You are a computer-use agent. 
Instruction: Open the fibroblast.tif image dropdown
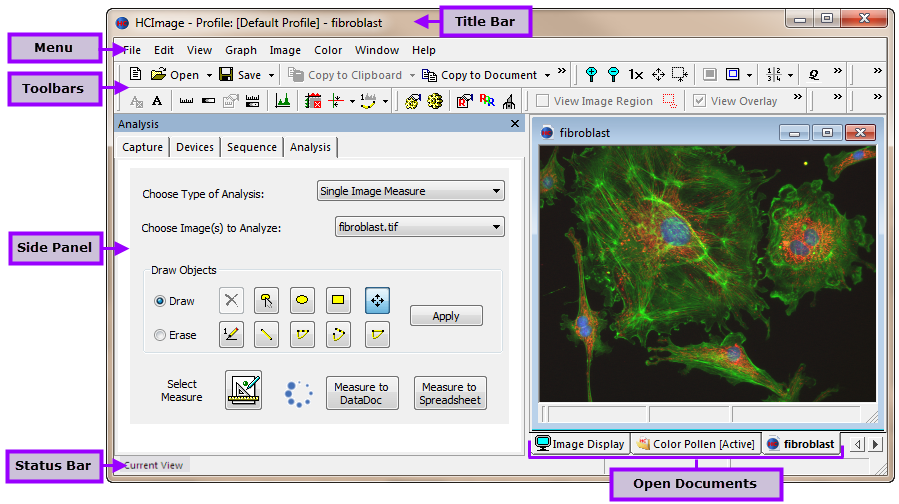pyautogui.click(x=420, y=226)
